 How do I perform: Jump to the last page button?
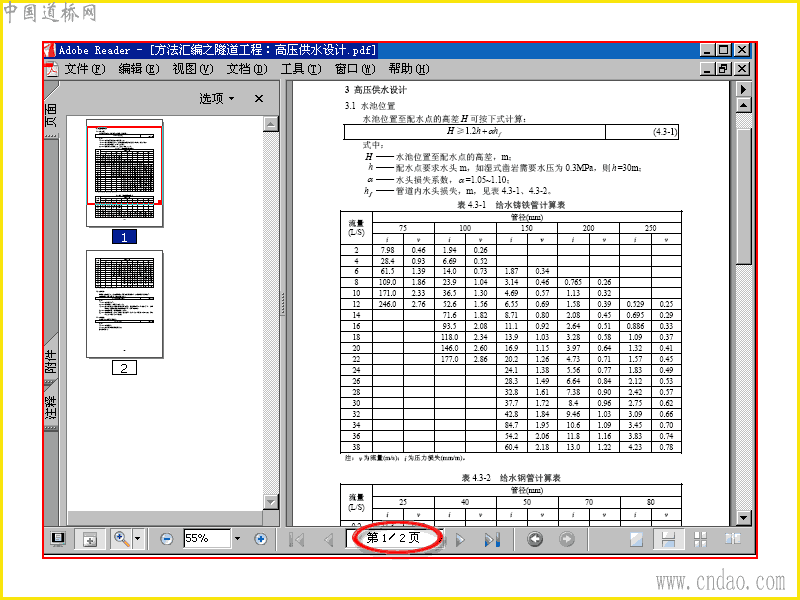click(492, 539)
